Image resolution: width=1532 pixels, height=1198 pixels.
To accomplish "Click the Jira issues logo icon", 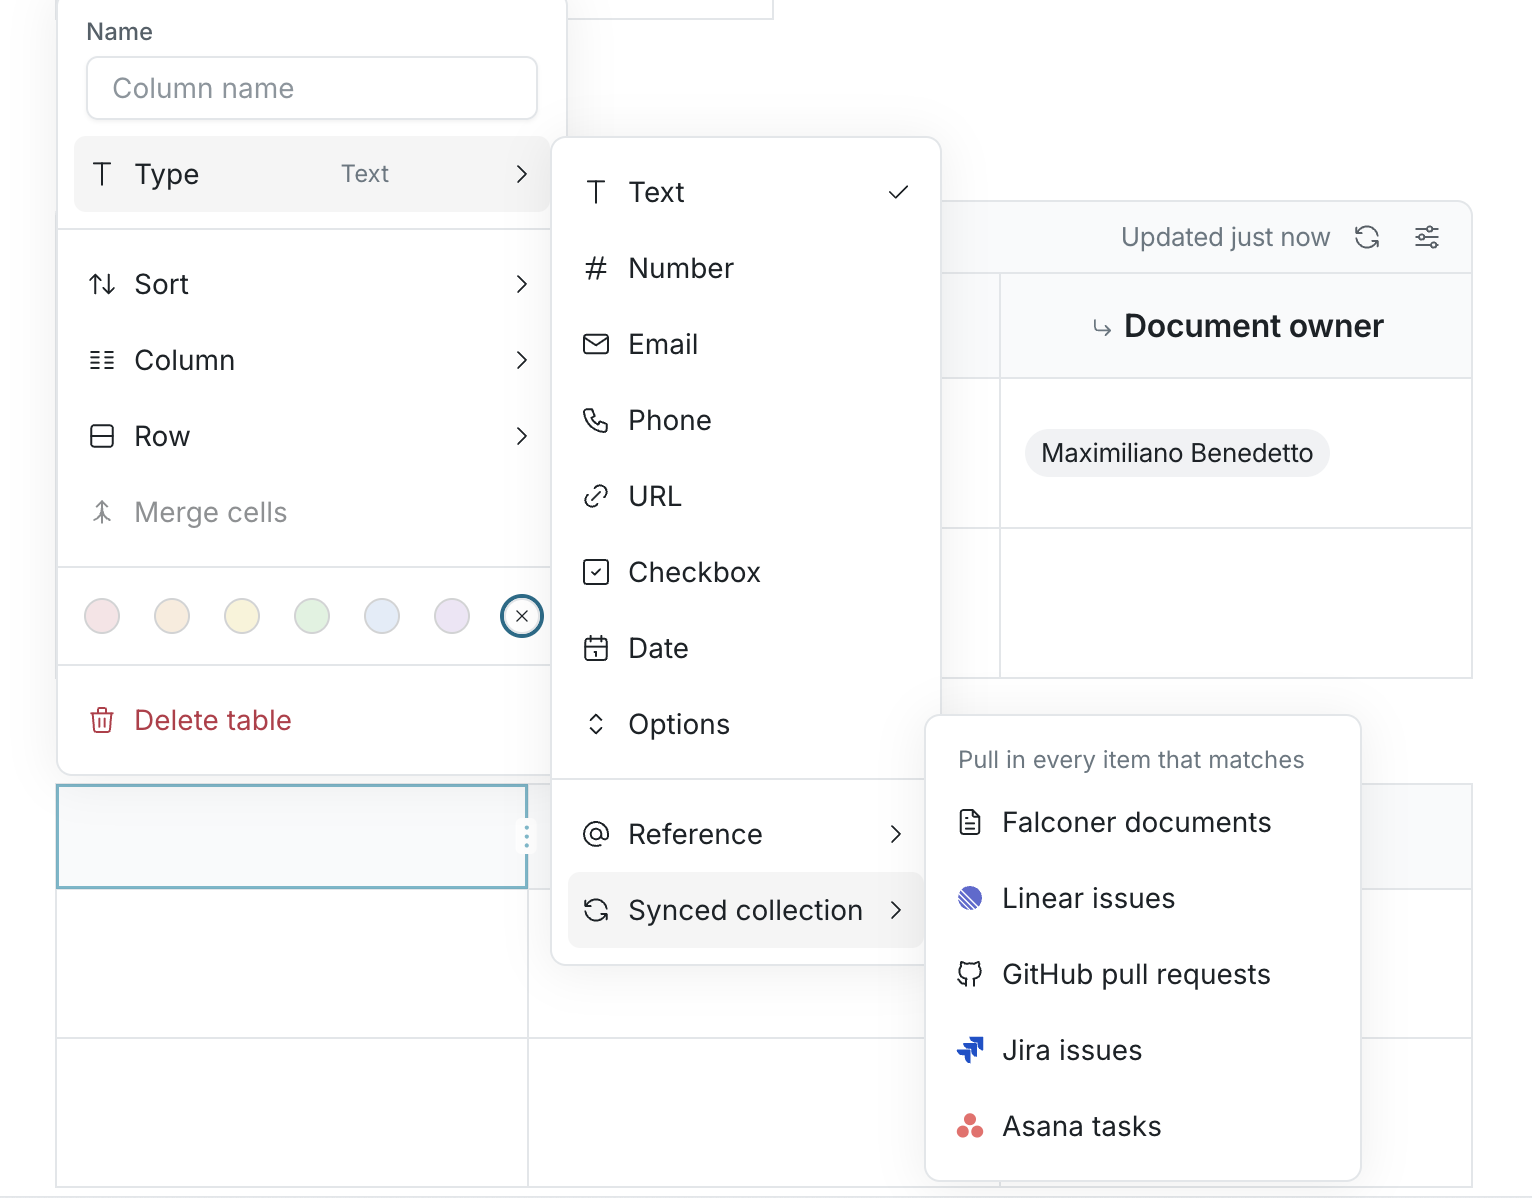I will (x=970, y=1050).
